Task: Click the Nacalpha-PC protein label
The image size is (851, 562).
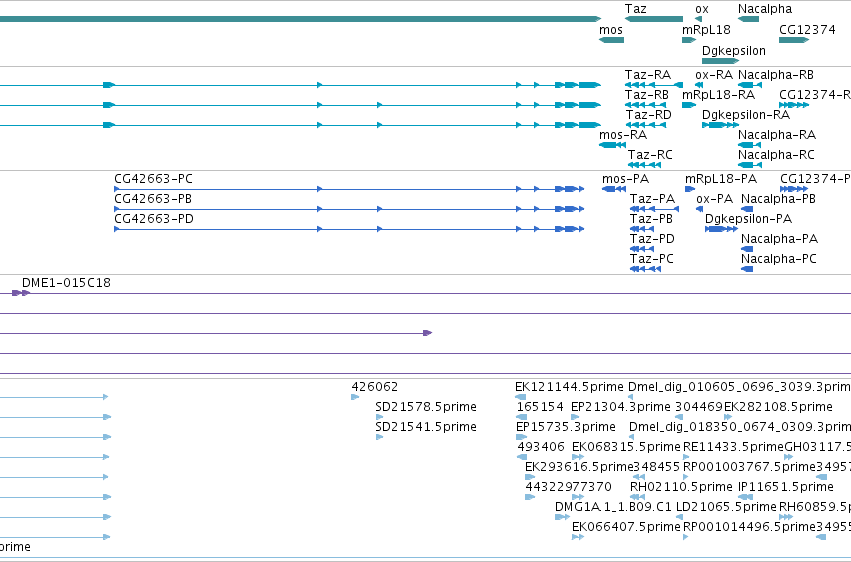Action: (779, 259)
